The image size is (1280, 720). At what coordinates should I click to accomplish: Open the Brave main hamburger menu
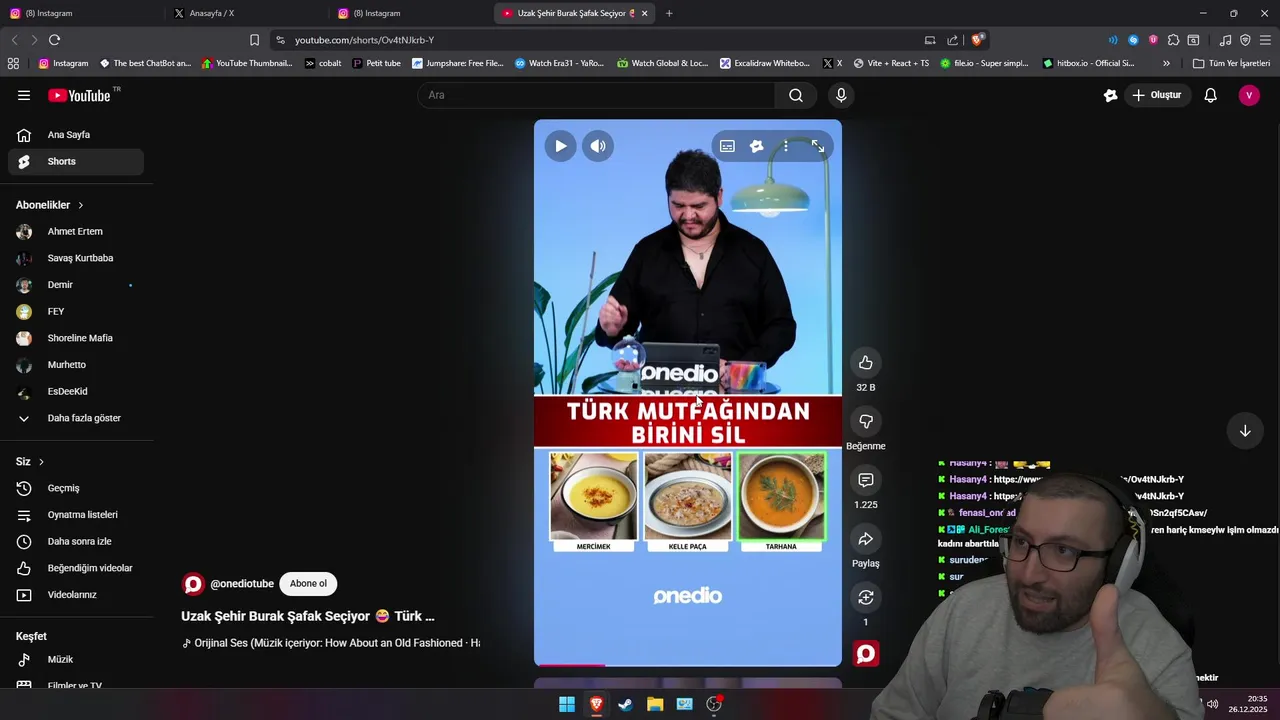1265,40
